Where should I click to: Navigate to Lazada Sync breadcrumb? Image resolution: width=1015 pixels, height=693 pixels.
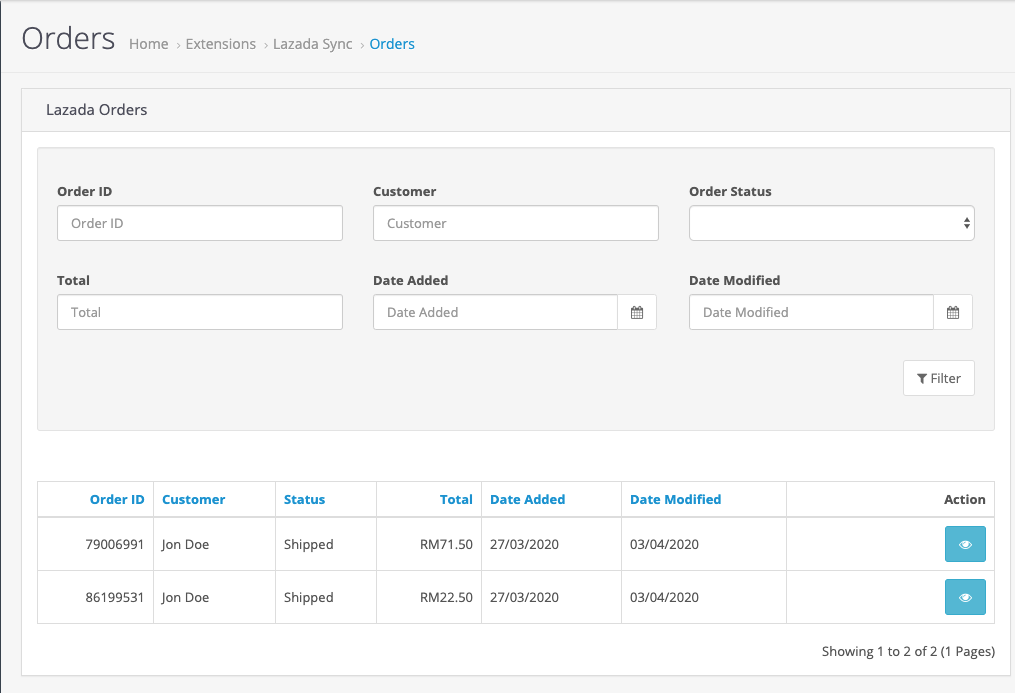[312, 44]
